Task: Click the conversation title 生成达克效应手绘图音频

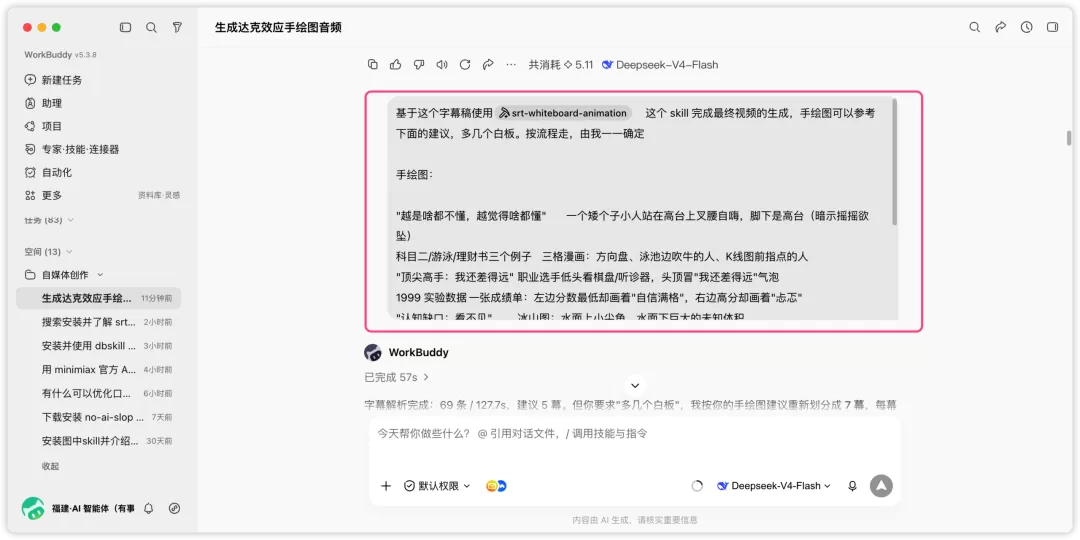Action: tap(278, 28)
